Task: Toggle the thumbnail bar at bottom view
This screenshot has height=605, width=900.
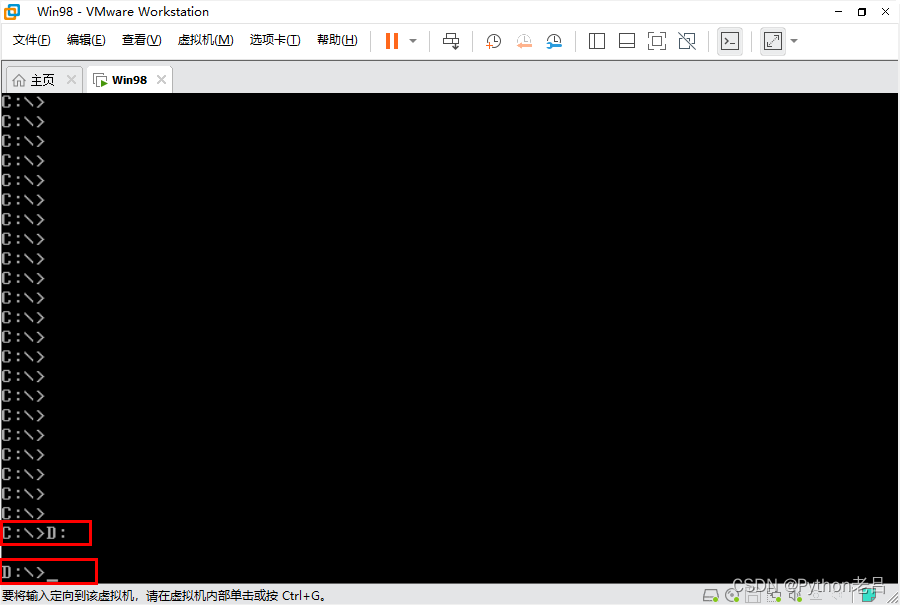Action: coord(627,41)
